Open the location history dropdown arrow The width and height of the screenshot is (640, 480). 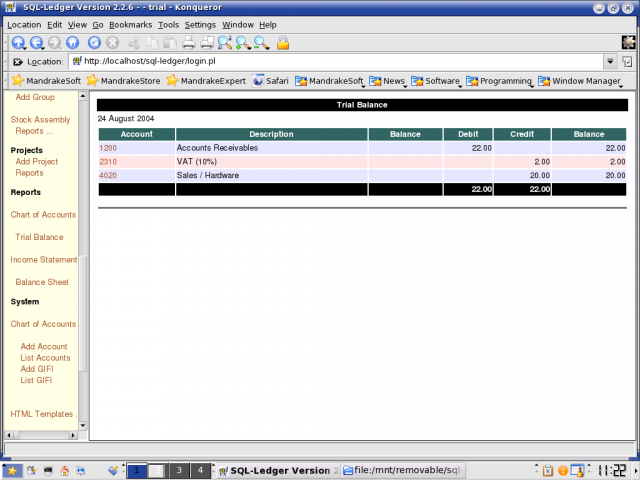(x=609, y=61)
